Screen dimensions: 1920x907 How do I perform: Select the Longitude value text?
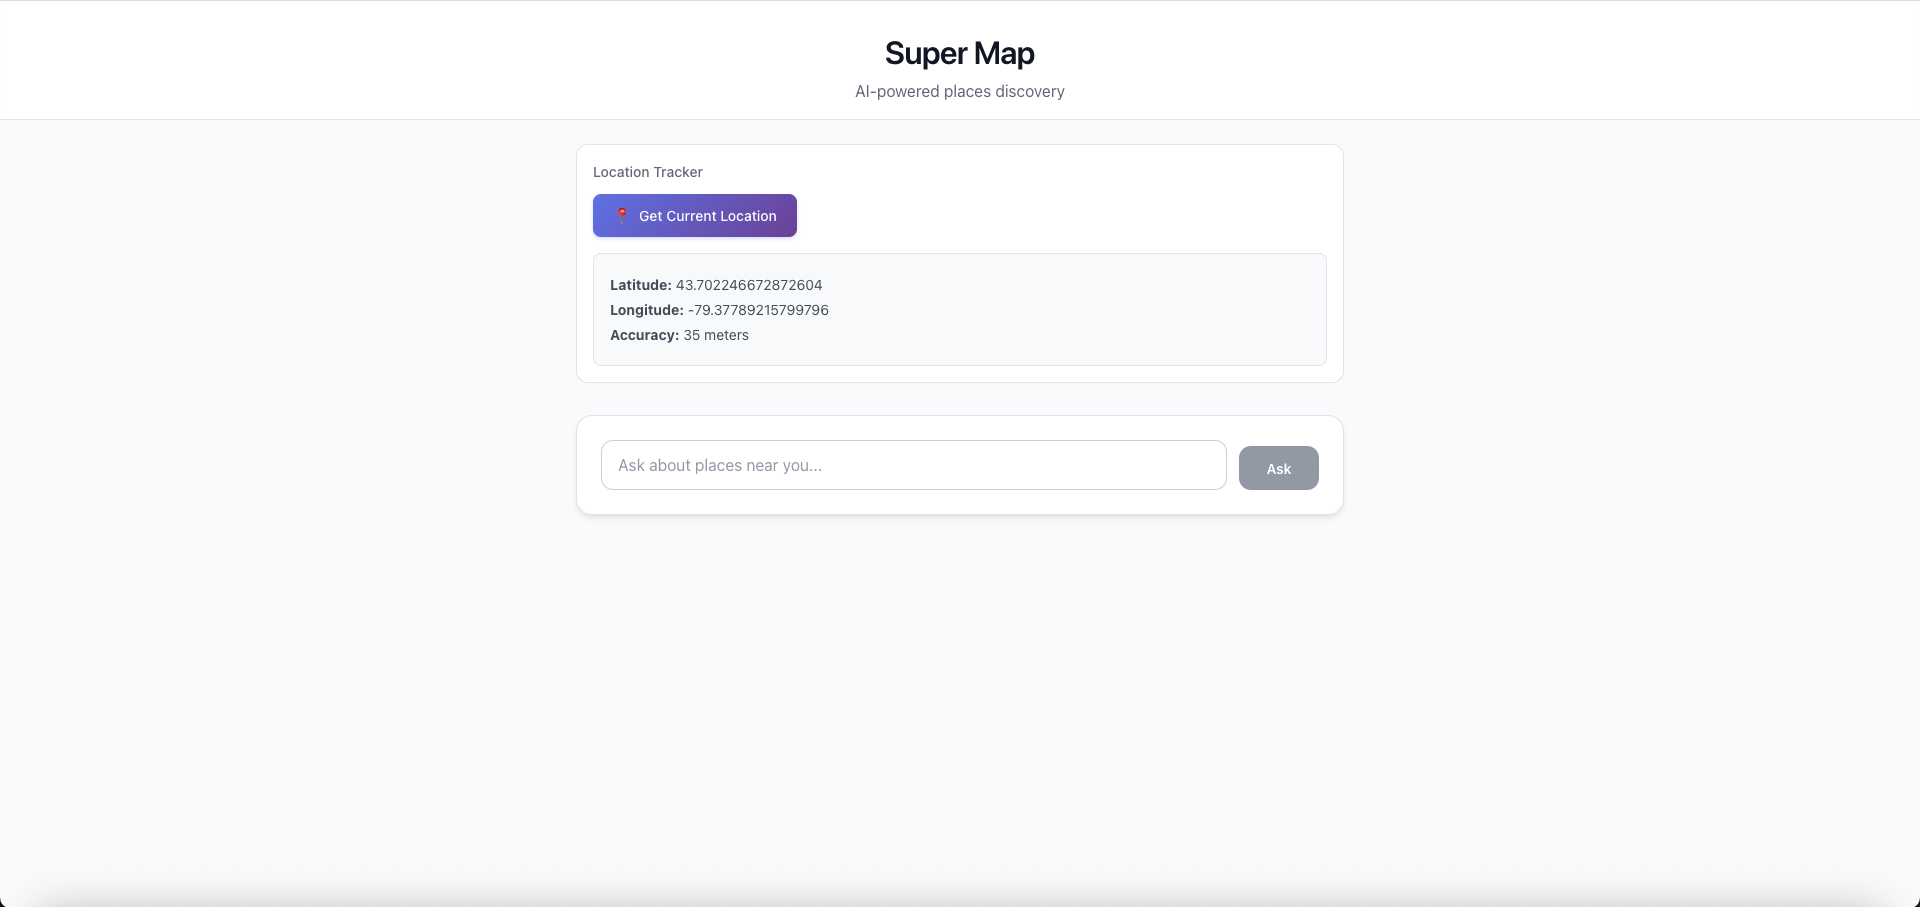[757, 310]
